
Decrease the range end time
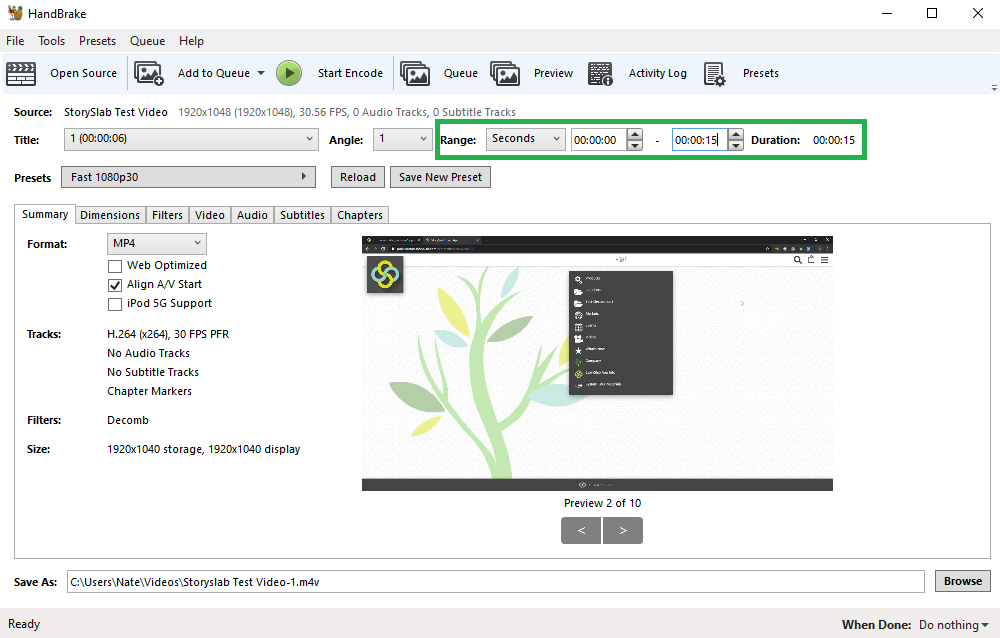(x=736, y=145)
